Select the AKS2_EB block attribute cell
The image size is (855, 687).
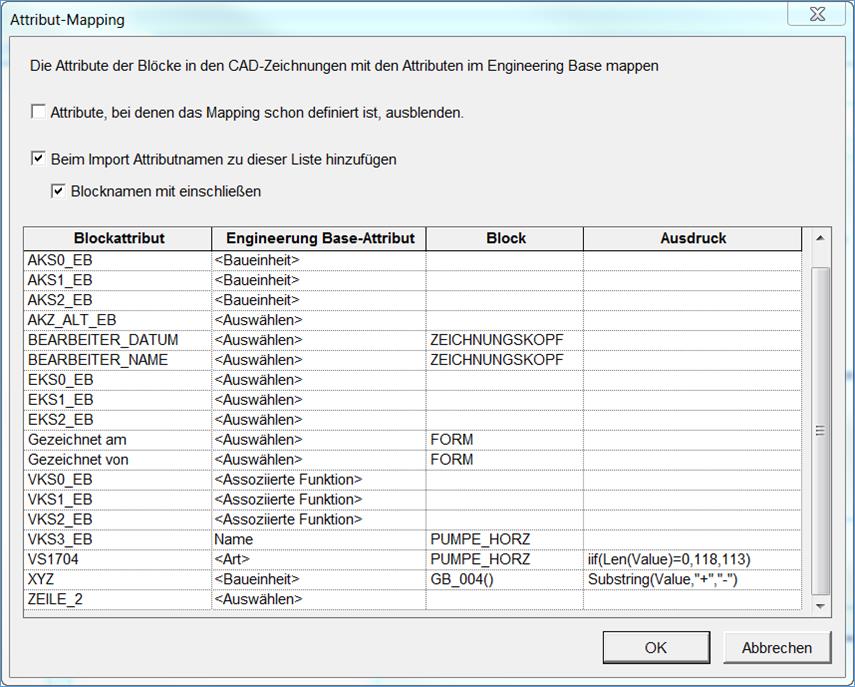118,300
